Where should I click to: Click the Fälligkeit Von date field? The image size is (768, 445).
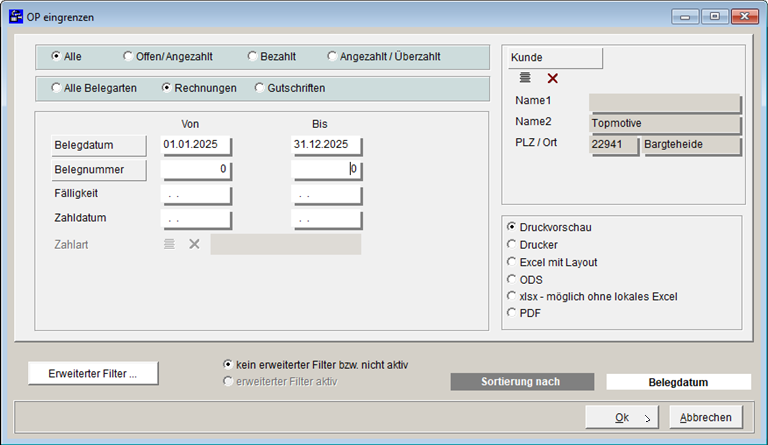click(x=196, y=195)
